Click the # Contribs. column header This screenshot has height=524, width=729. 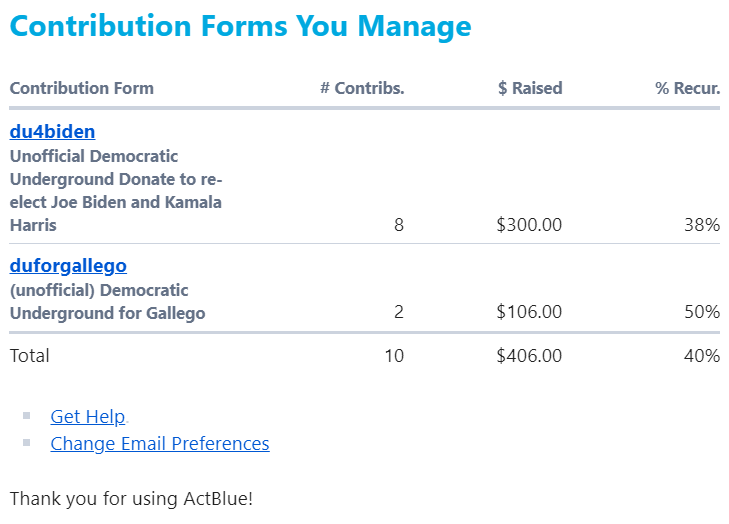[362, 88]
